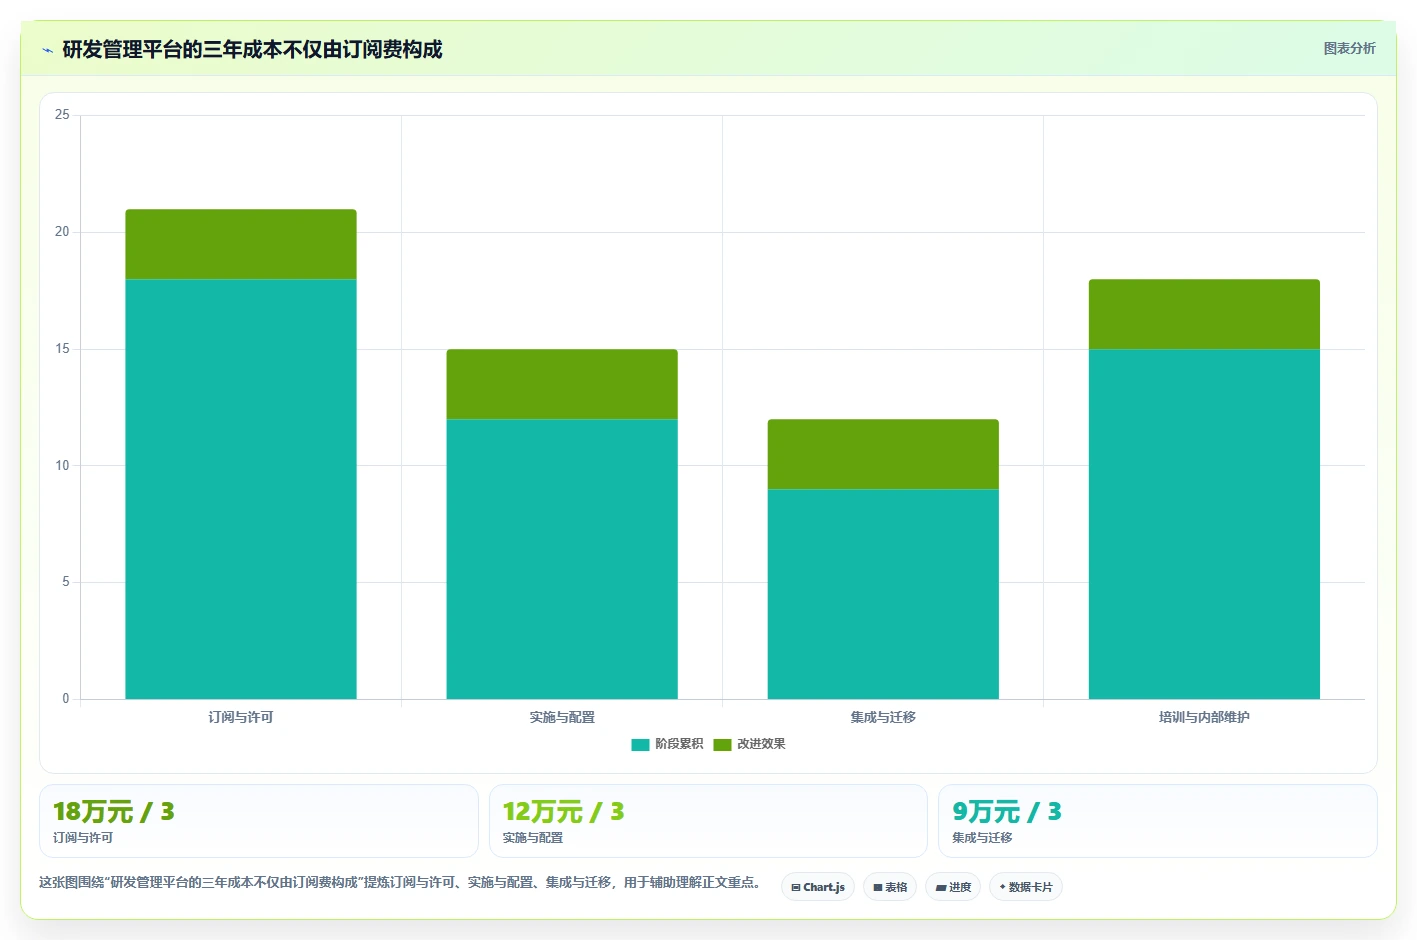1417x940 pixels.
Task: Click the 实施与配置 caption under 12万元
Action: pos(533,838)
